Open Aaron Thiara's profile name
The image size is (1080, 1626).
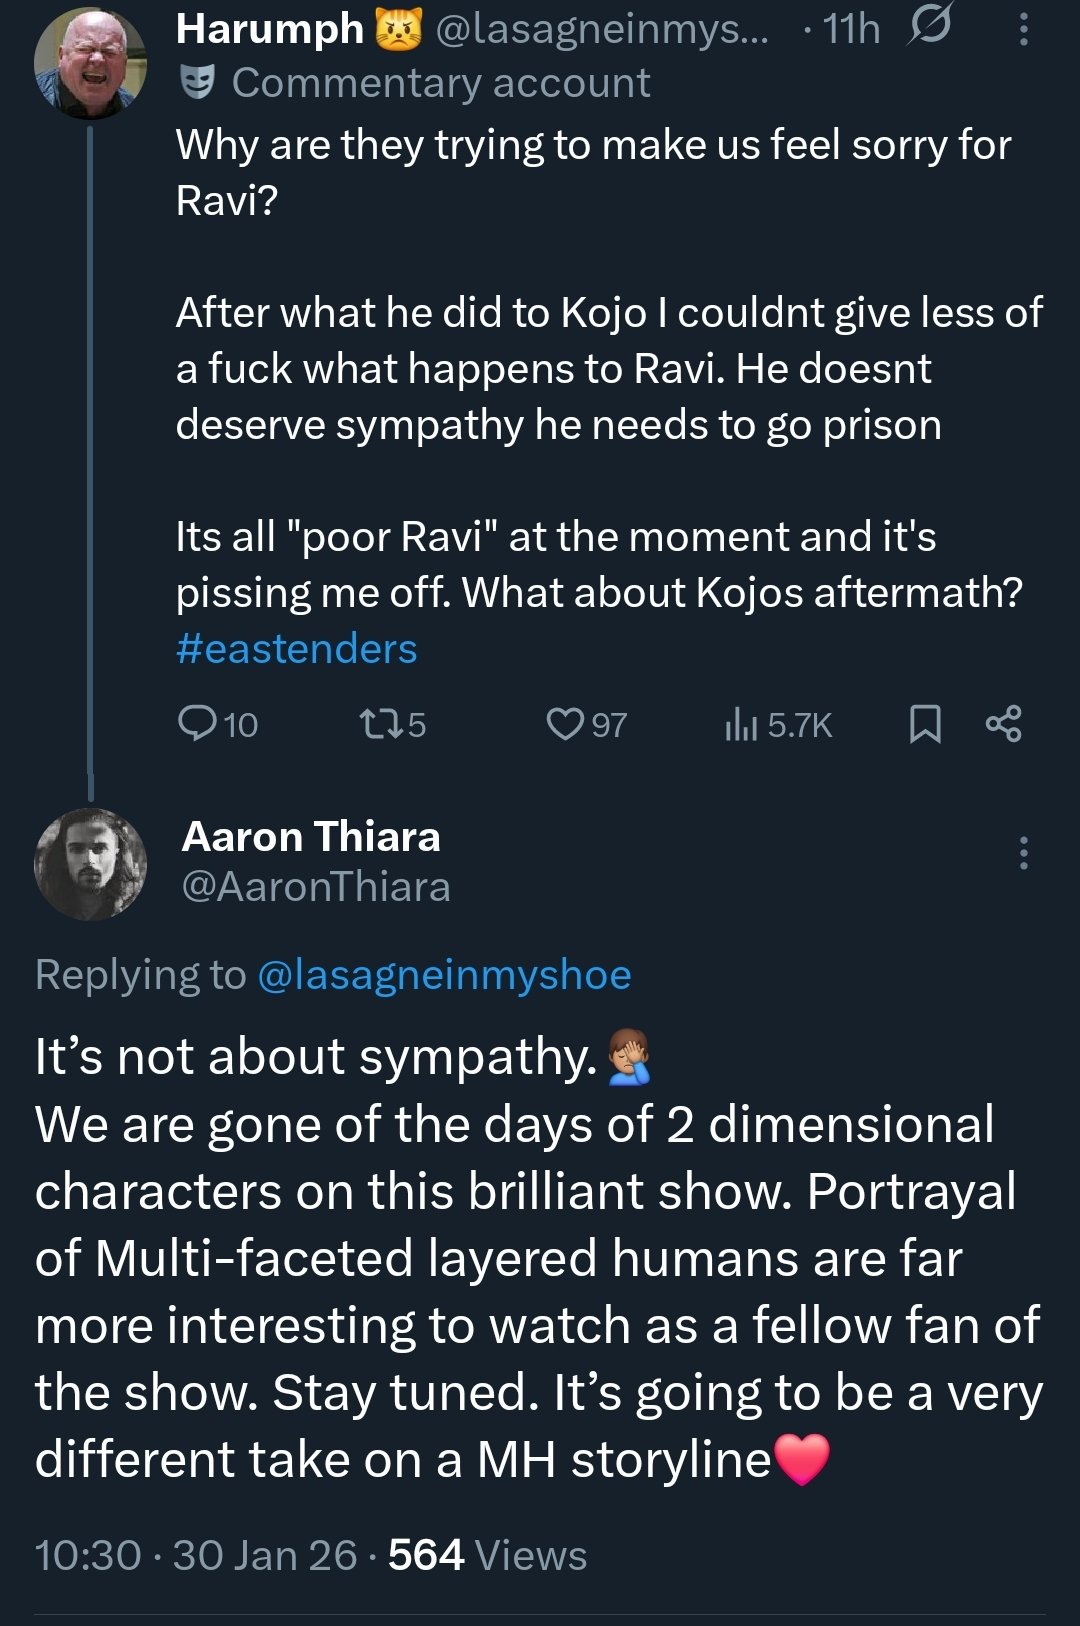click(311, 837)
